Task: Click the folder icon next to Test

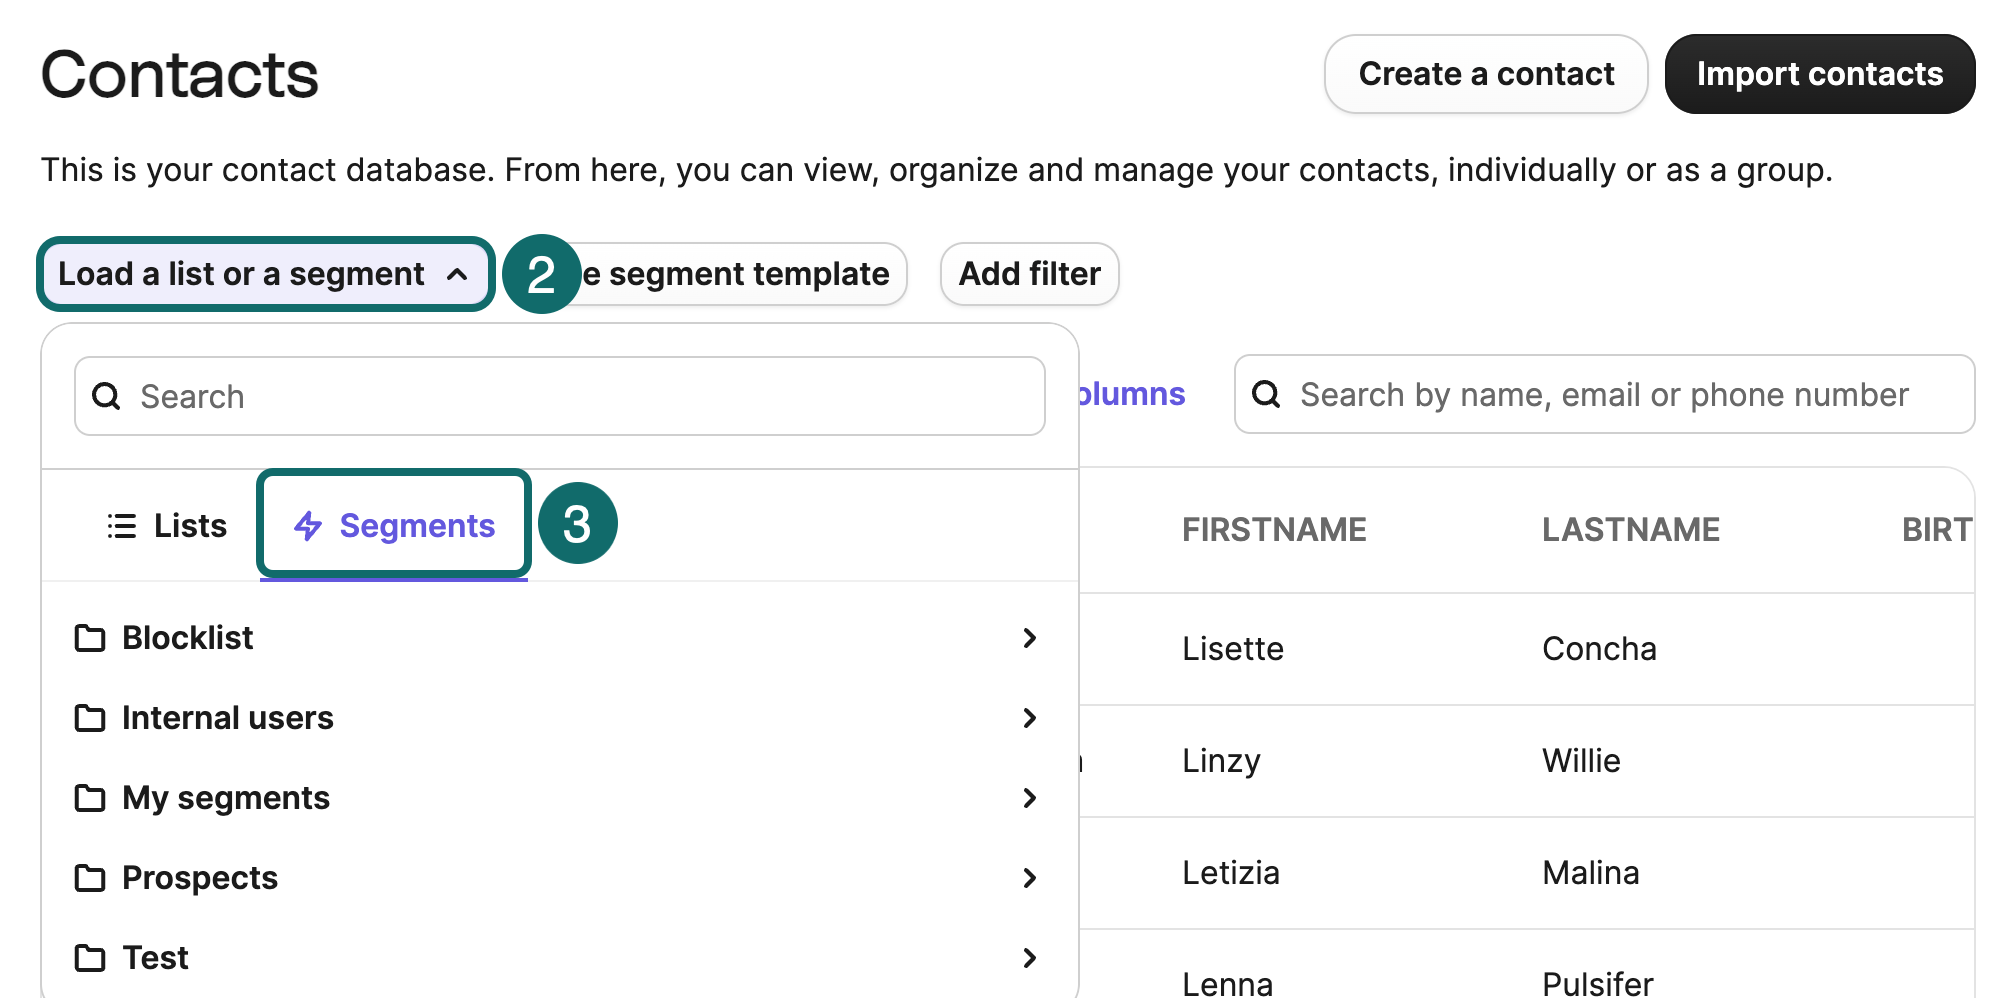Action: pos(91,958)
